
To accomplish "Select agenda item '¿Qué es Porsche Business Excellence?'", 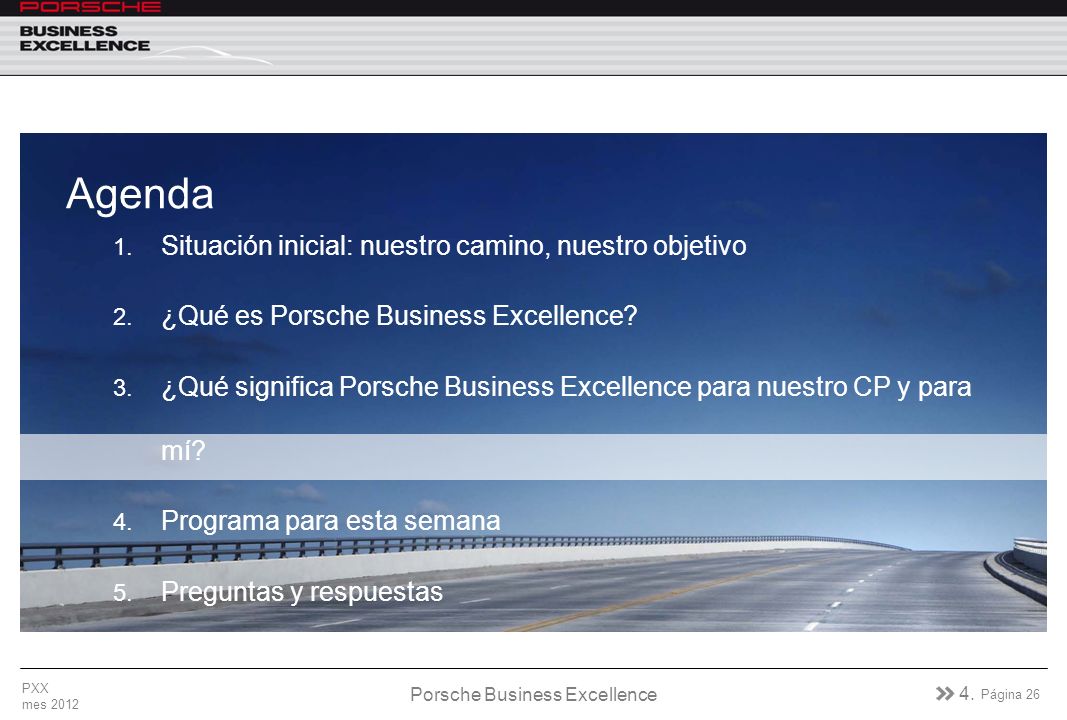I will click(399, 316).
